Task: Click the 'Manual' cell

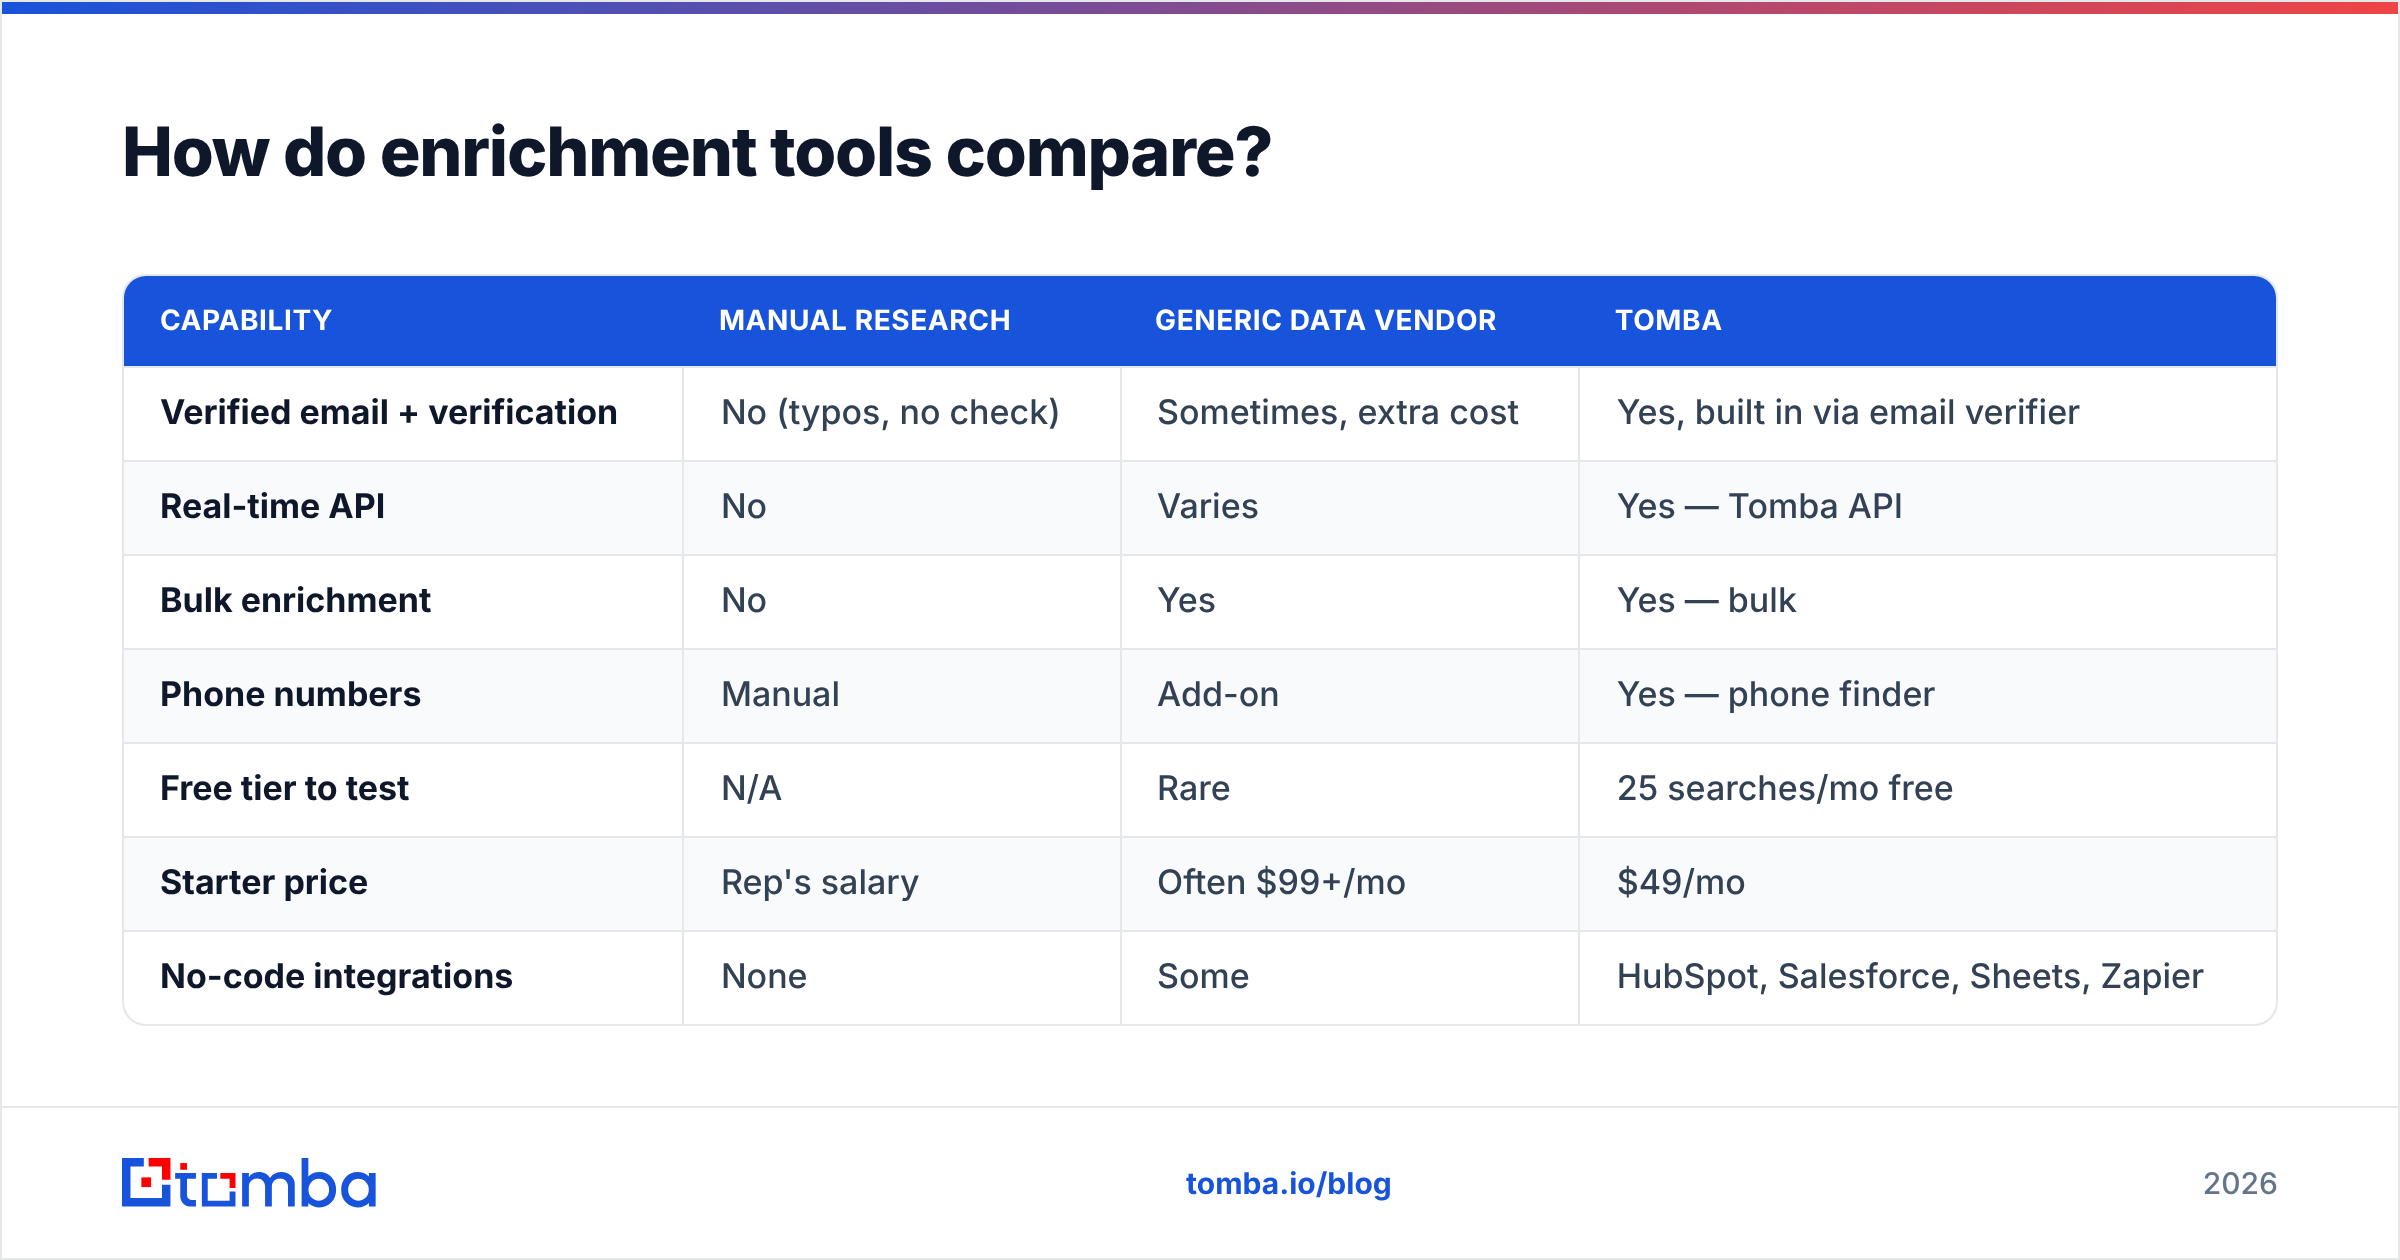Action: 781,694
